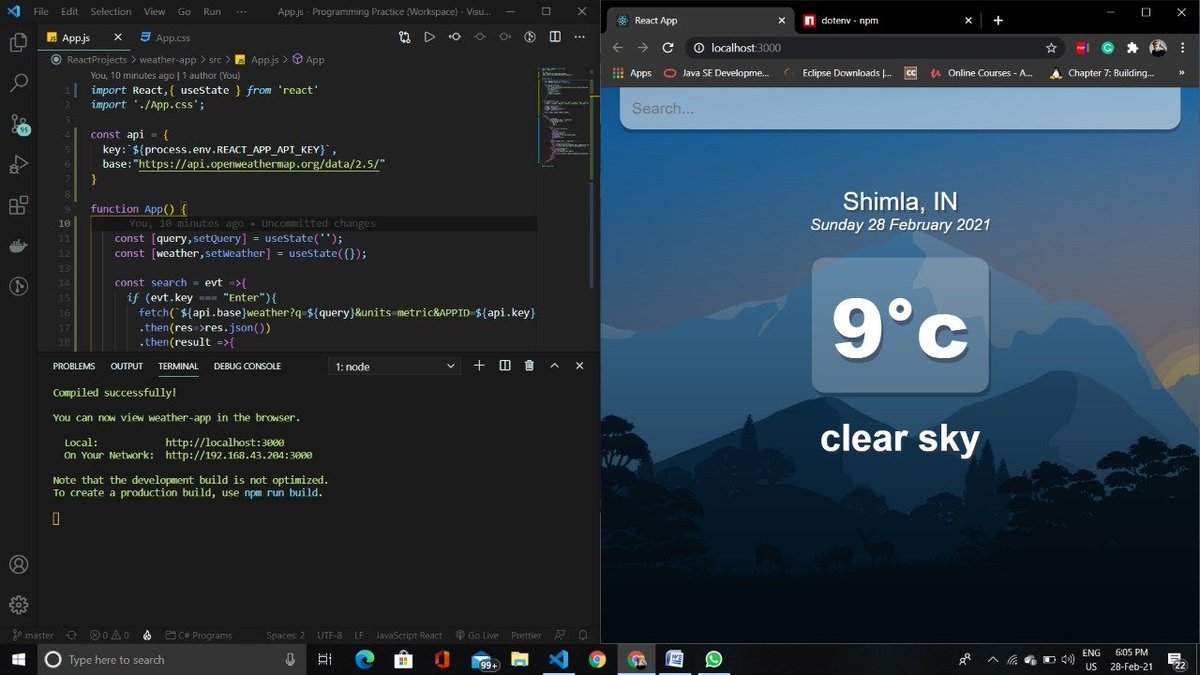Viewport: 1200px width, 675px height.
Task: Split the terminal panel
Action: [505, 366]
